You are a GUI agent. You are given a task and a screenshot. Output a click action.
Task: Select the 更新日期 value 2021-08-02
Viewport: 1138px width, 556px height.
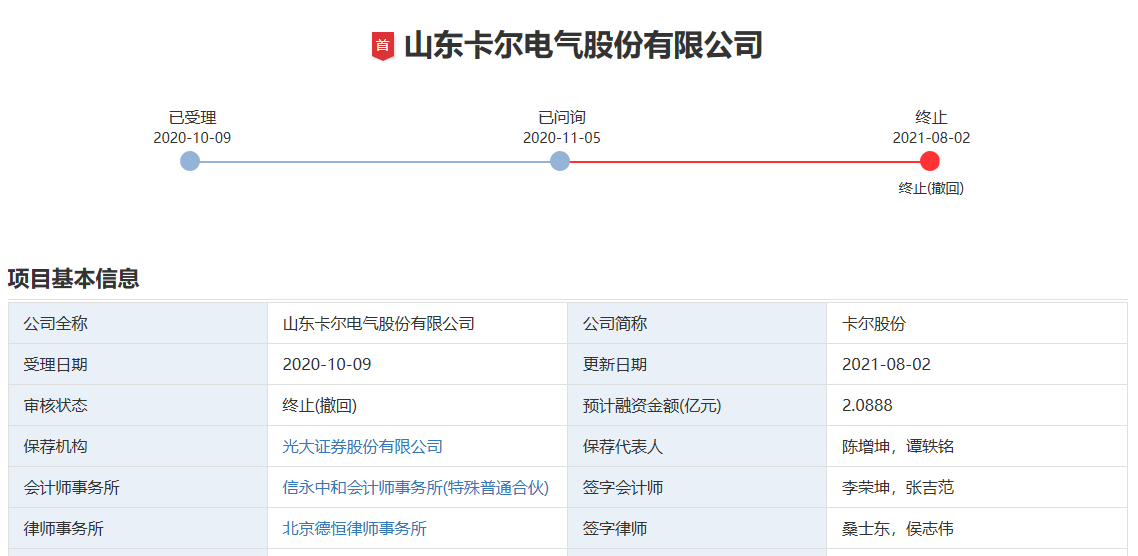[977, 364]
